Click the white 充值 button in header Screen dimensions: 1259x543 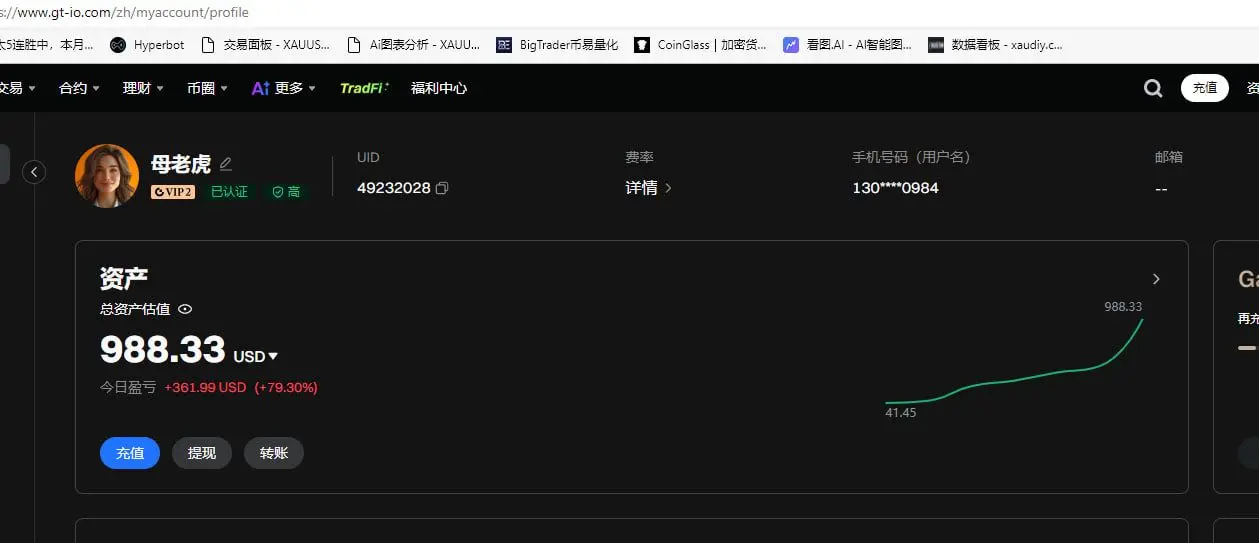(1205, 88)
